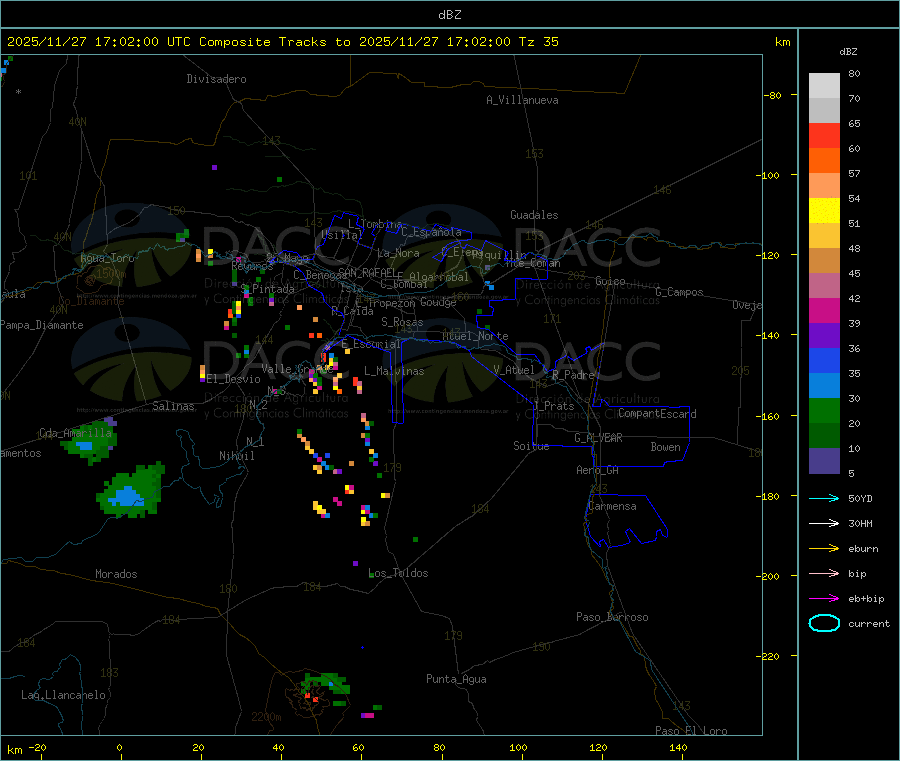Click the '100' value on the horizontal km axis

click(518, 747)
